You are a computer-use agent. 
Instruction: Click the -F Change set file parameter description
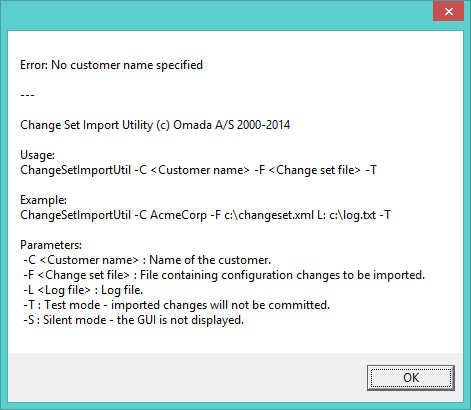224,275
